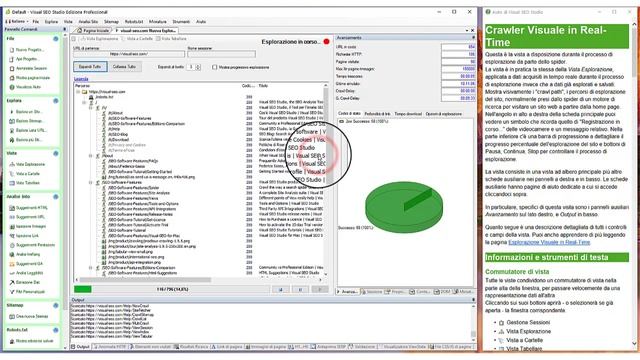Screen dimensions: 640x360
Task: Switch to Opzioni di esplorazione tab
Action: 444,114
